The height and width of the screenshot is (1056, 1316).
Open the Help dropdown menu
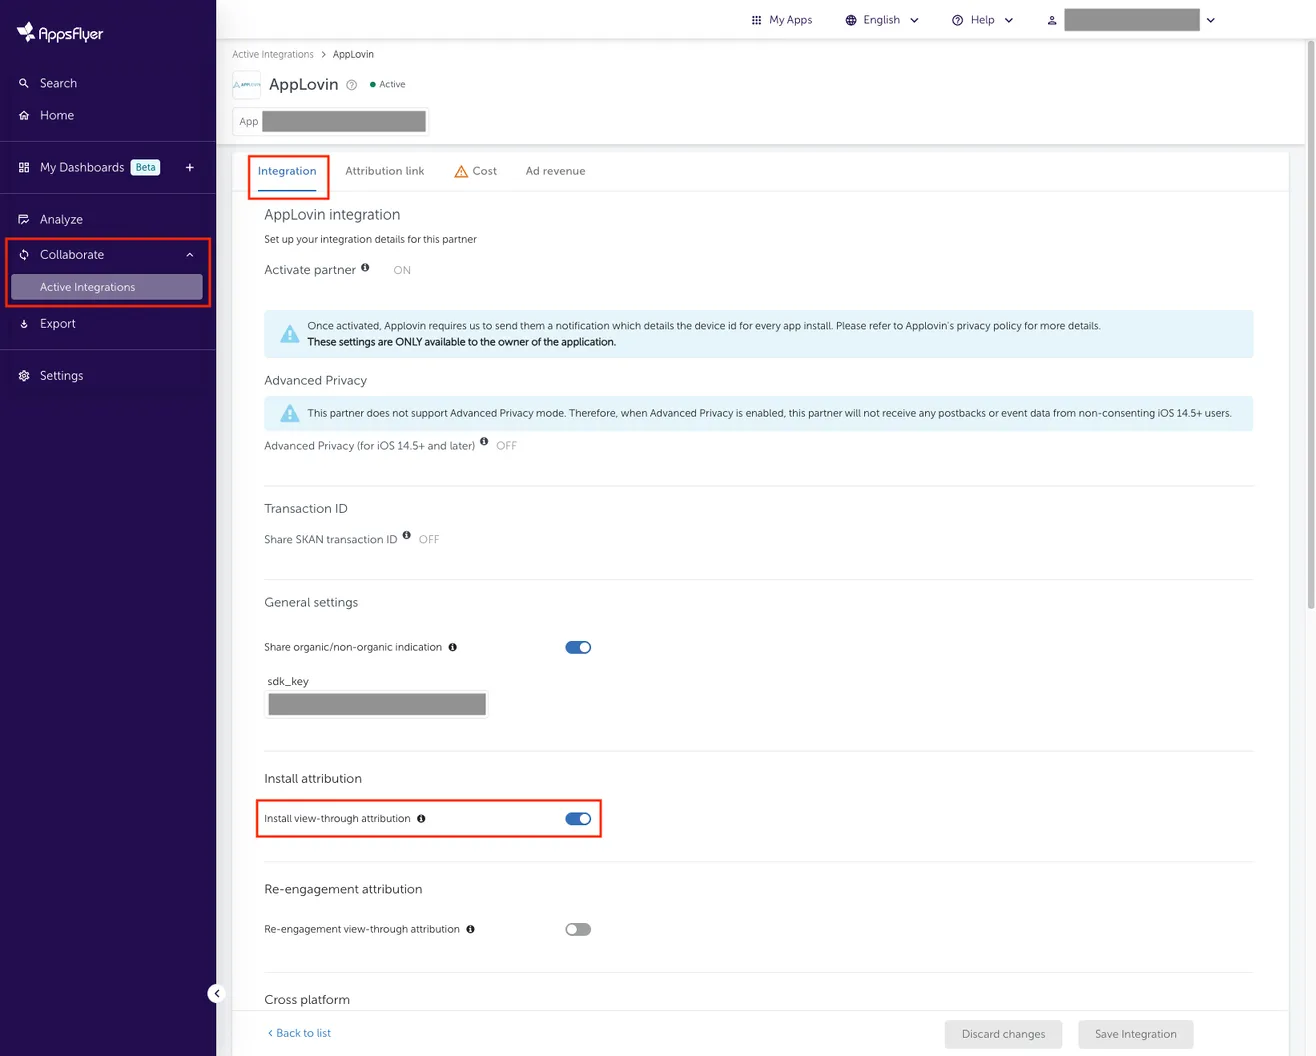[982, 19]
